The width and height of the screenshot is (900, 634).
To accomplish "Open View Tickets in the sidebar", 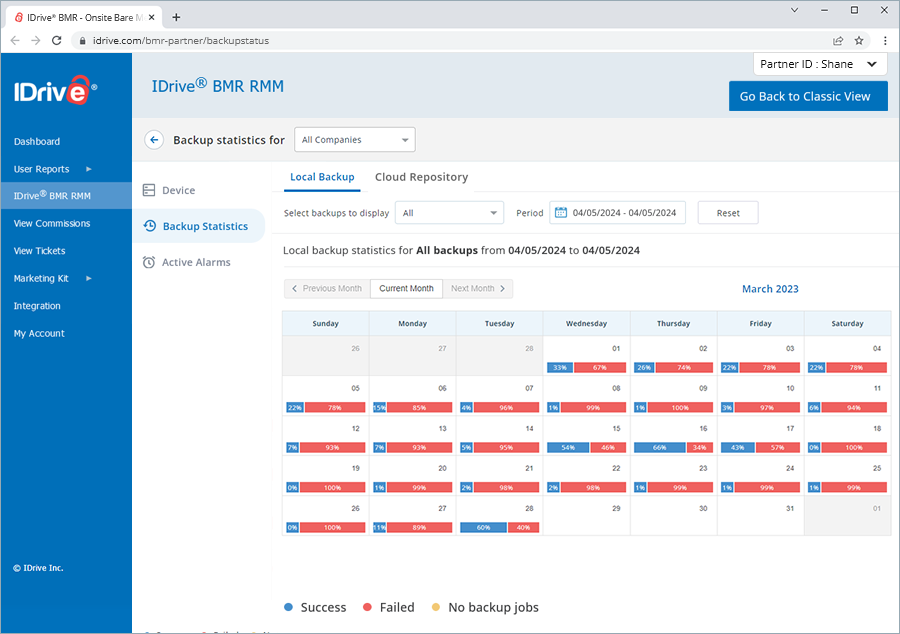I will [39, 251].
